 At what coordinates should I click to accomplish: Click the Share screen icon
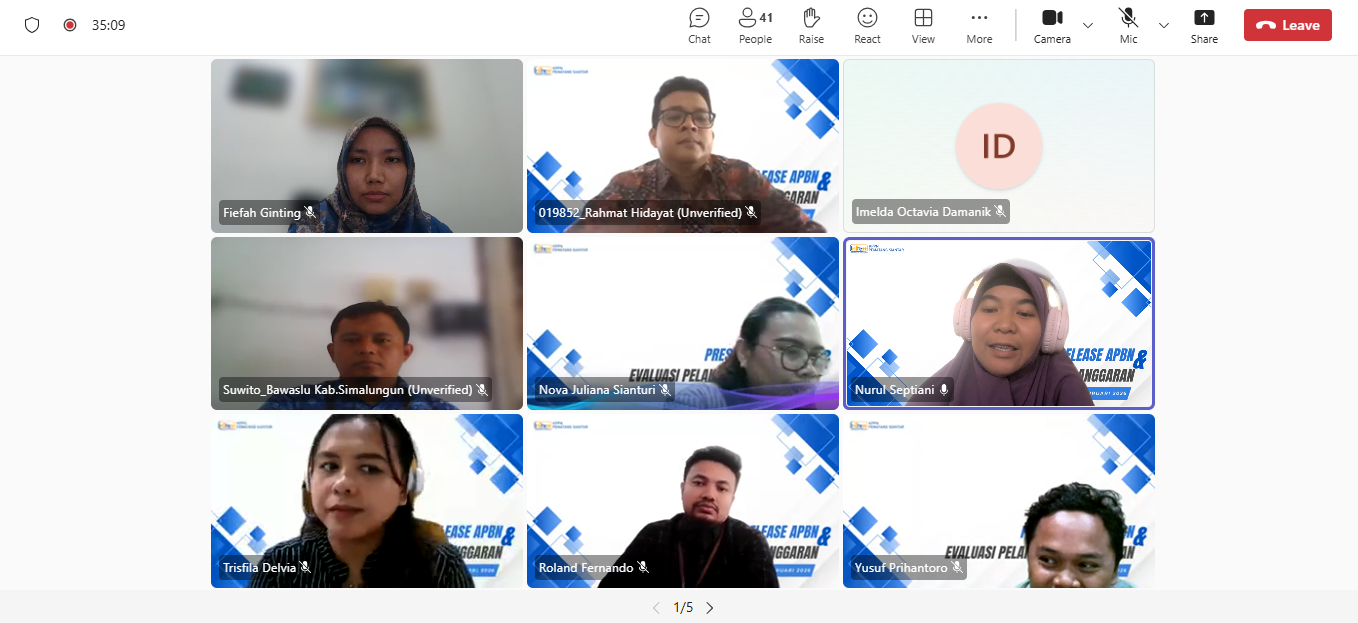pos(1204,25)
